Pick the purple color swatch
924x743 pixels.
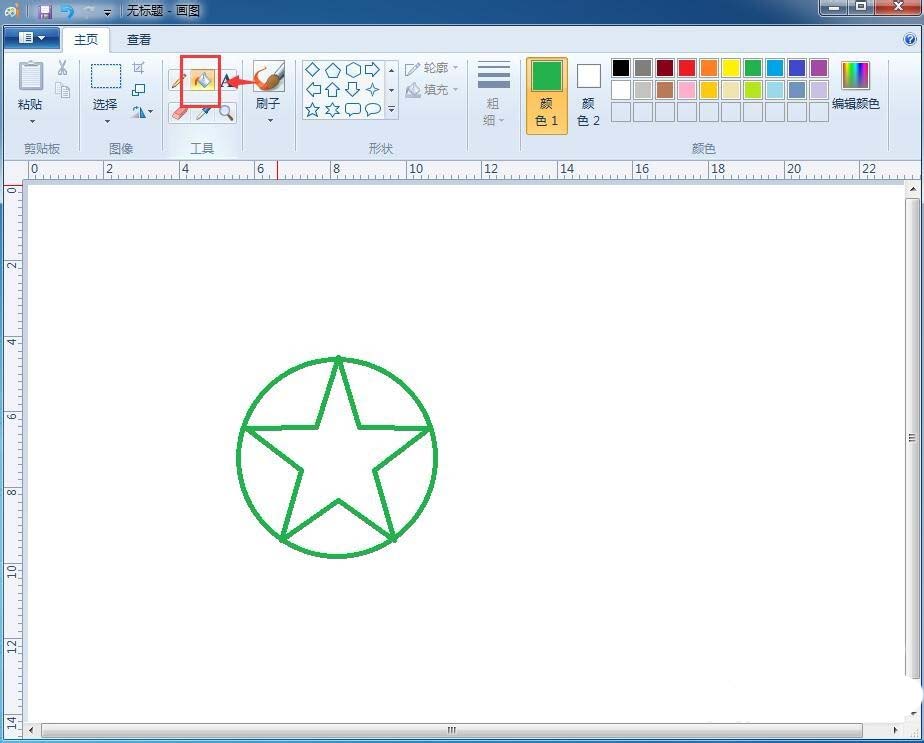[819, 68]
